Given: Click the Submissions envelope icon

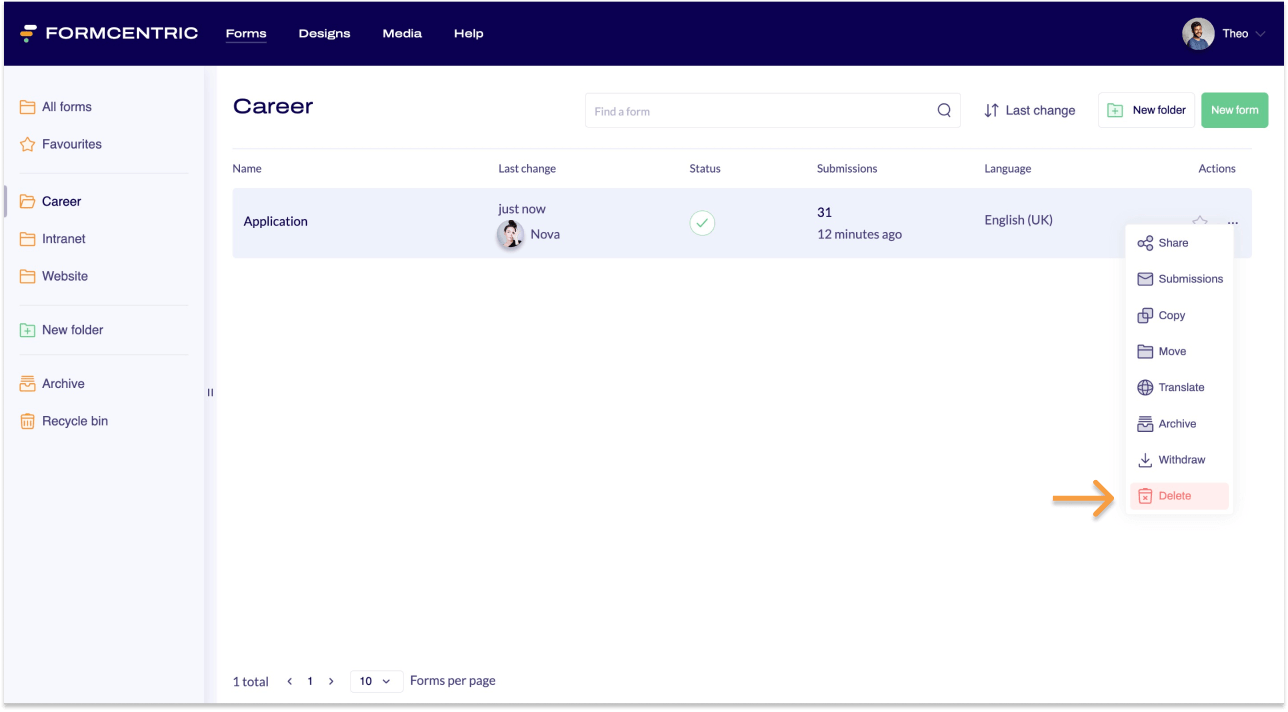Looking at the screenshot, I should [1145, 279].
